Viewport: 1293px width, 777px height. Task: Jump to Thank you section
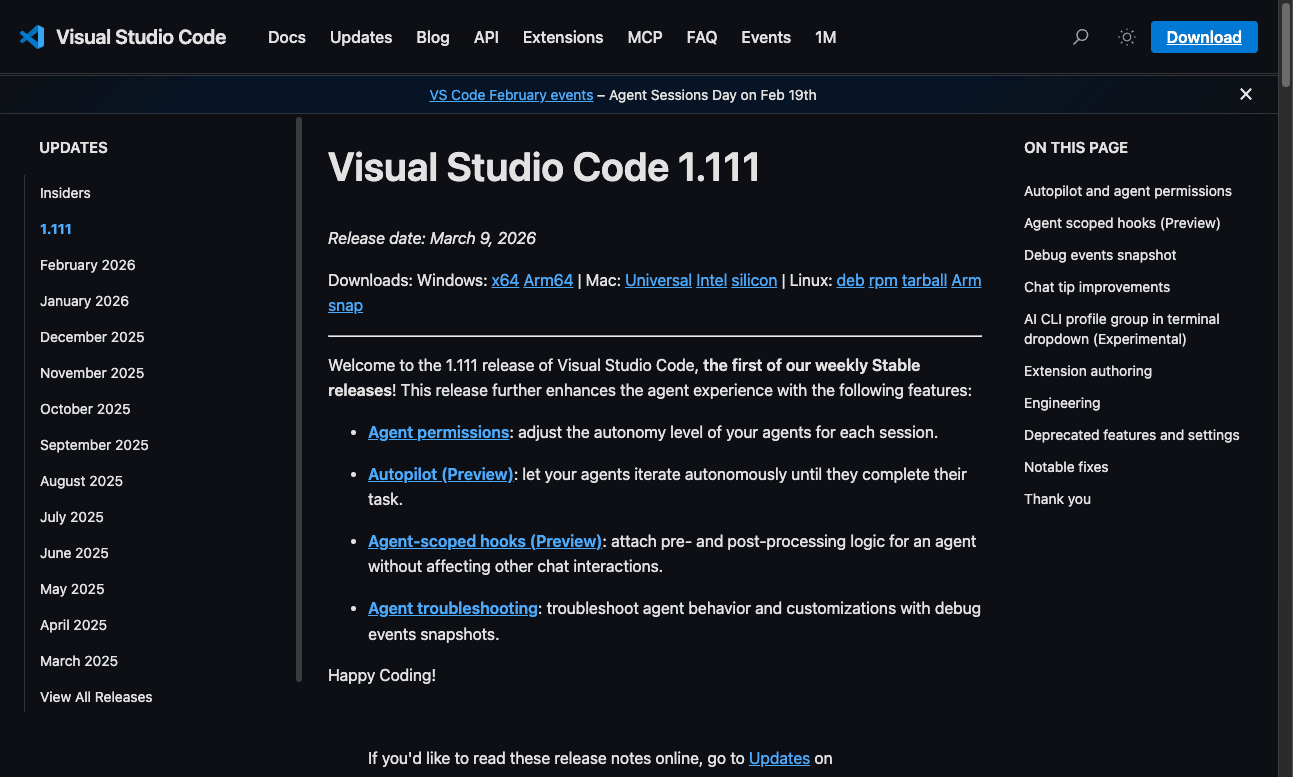tap(1057, 499)
